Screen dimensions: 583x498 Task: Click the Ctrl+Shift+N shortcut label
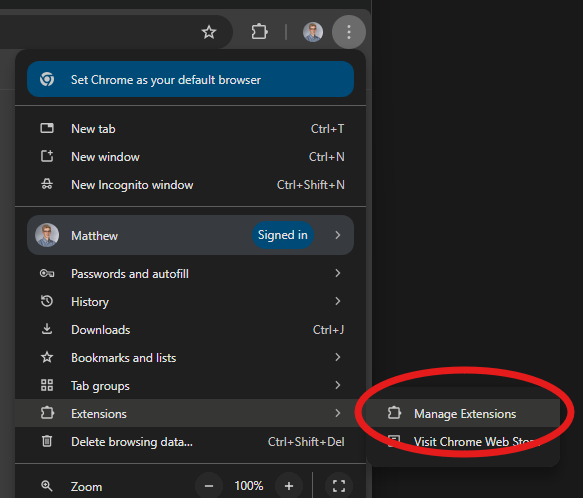(x=310, y=185)
